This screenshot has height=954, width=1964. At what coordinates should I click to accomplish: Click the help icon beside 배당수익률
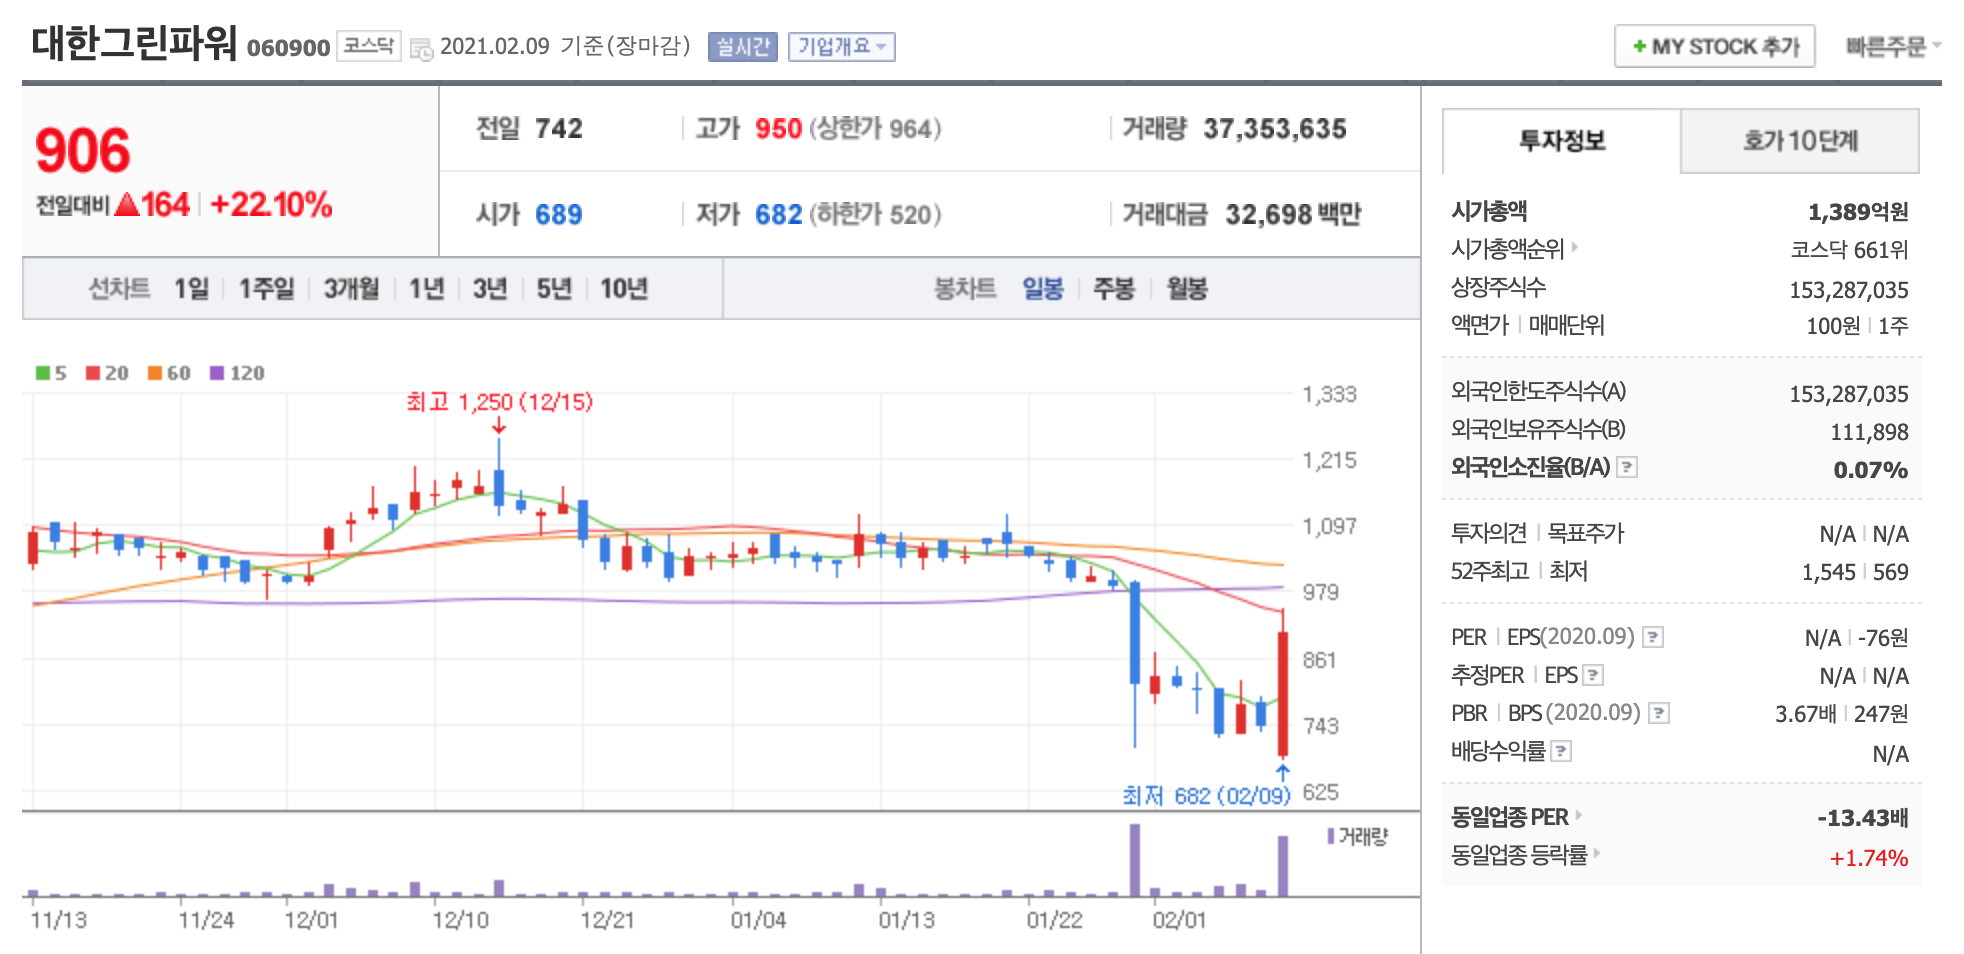1561,751
